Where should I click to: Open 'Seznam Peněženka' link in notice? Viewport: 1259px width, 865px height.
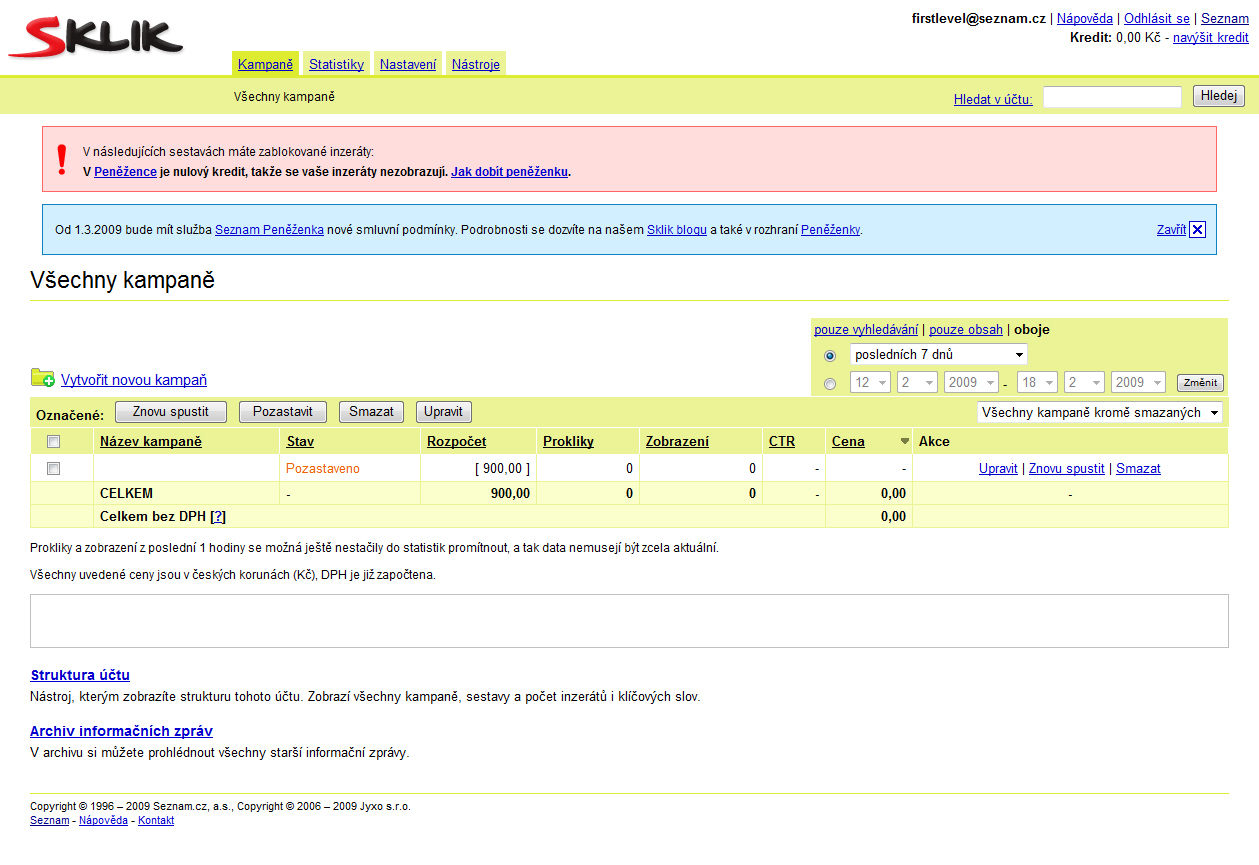(x=269, y=230)
